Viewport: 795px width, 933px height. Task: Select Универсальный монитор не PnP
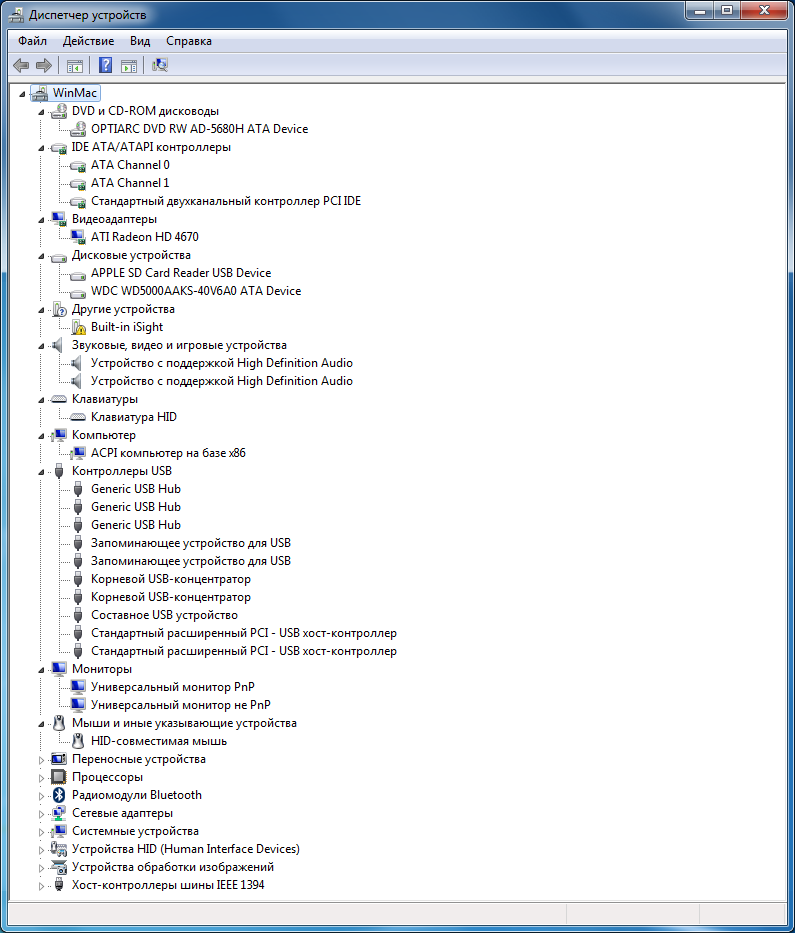[x=180, y=705]
